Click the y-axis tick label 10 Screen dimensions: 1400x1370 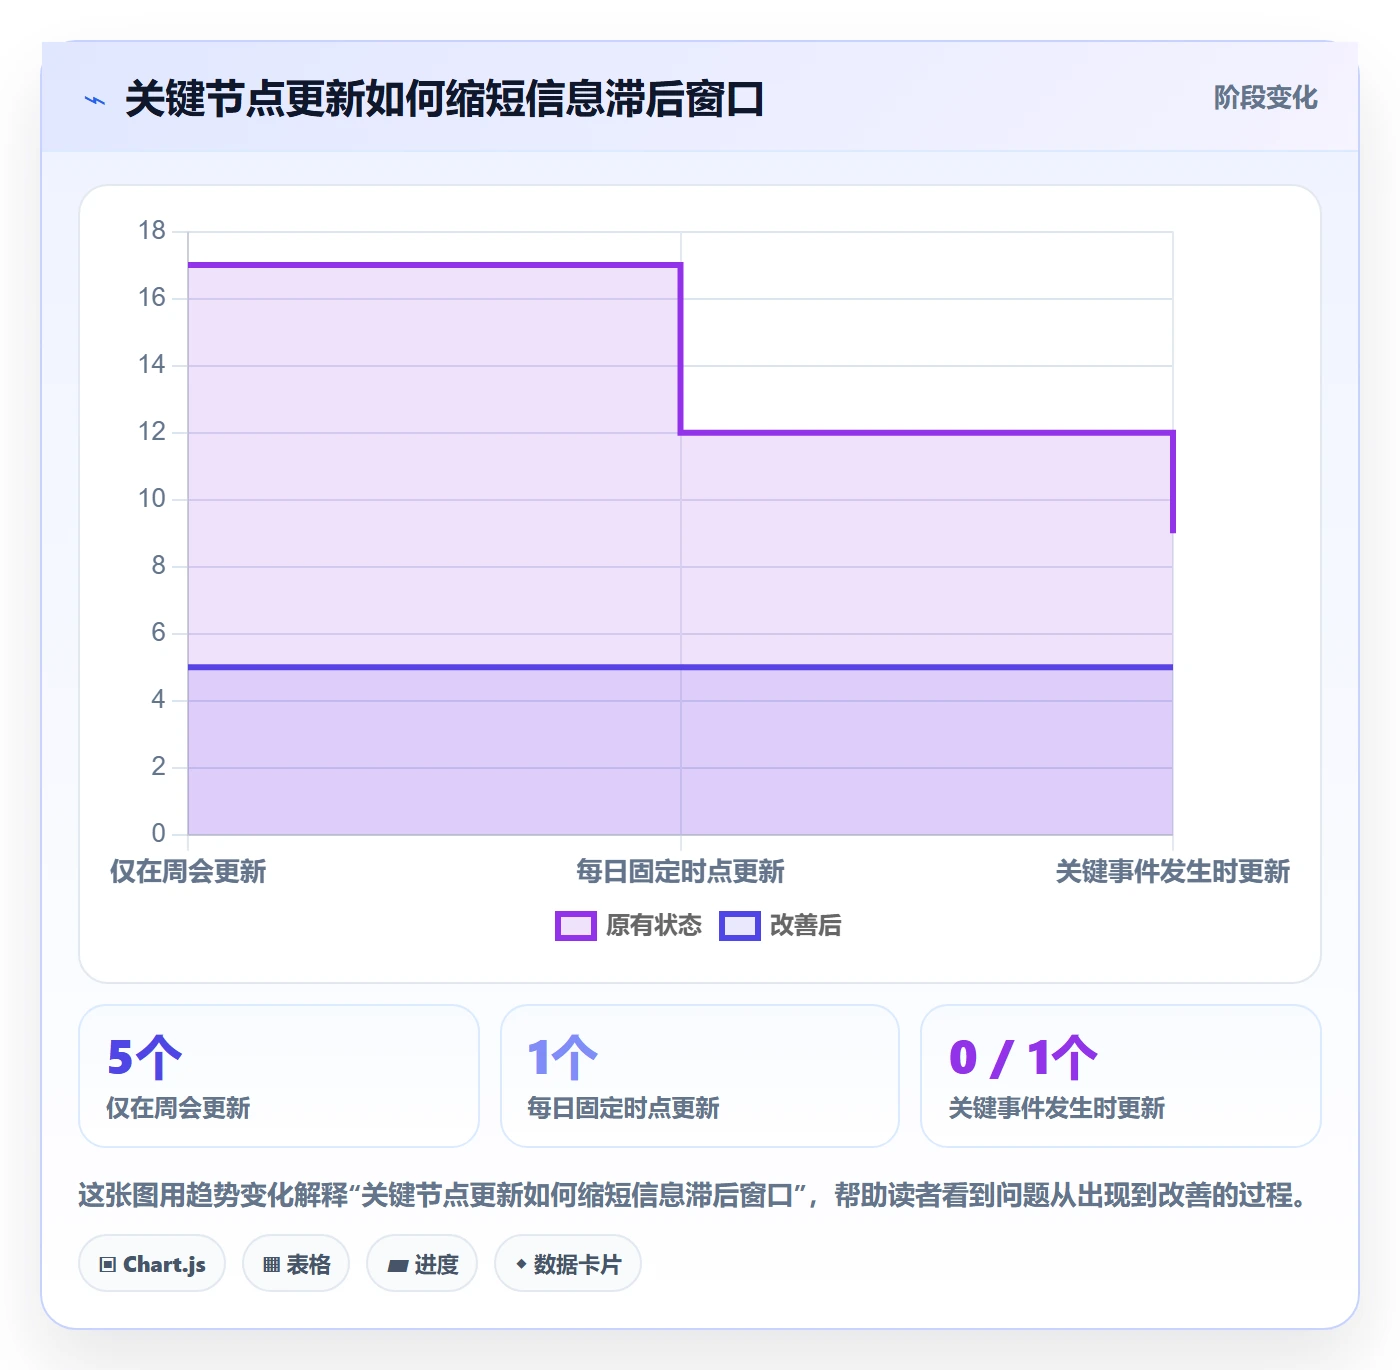coord(152,499)
